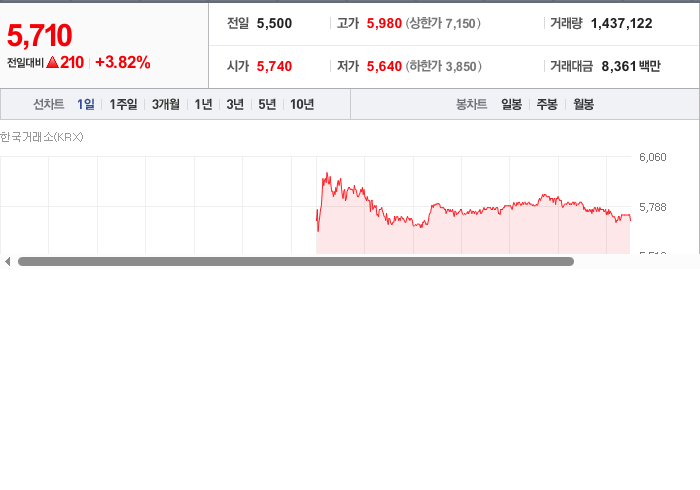Click the 고가 value 5,980
The height and width of the screenshot is (490, 700).
pyautogui.click(x=384, y=23)
